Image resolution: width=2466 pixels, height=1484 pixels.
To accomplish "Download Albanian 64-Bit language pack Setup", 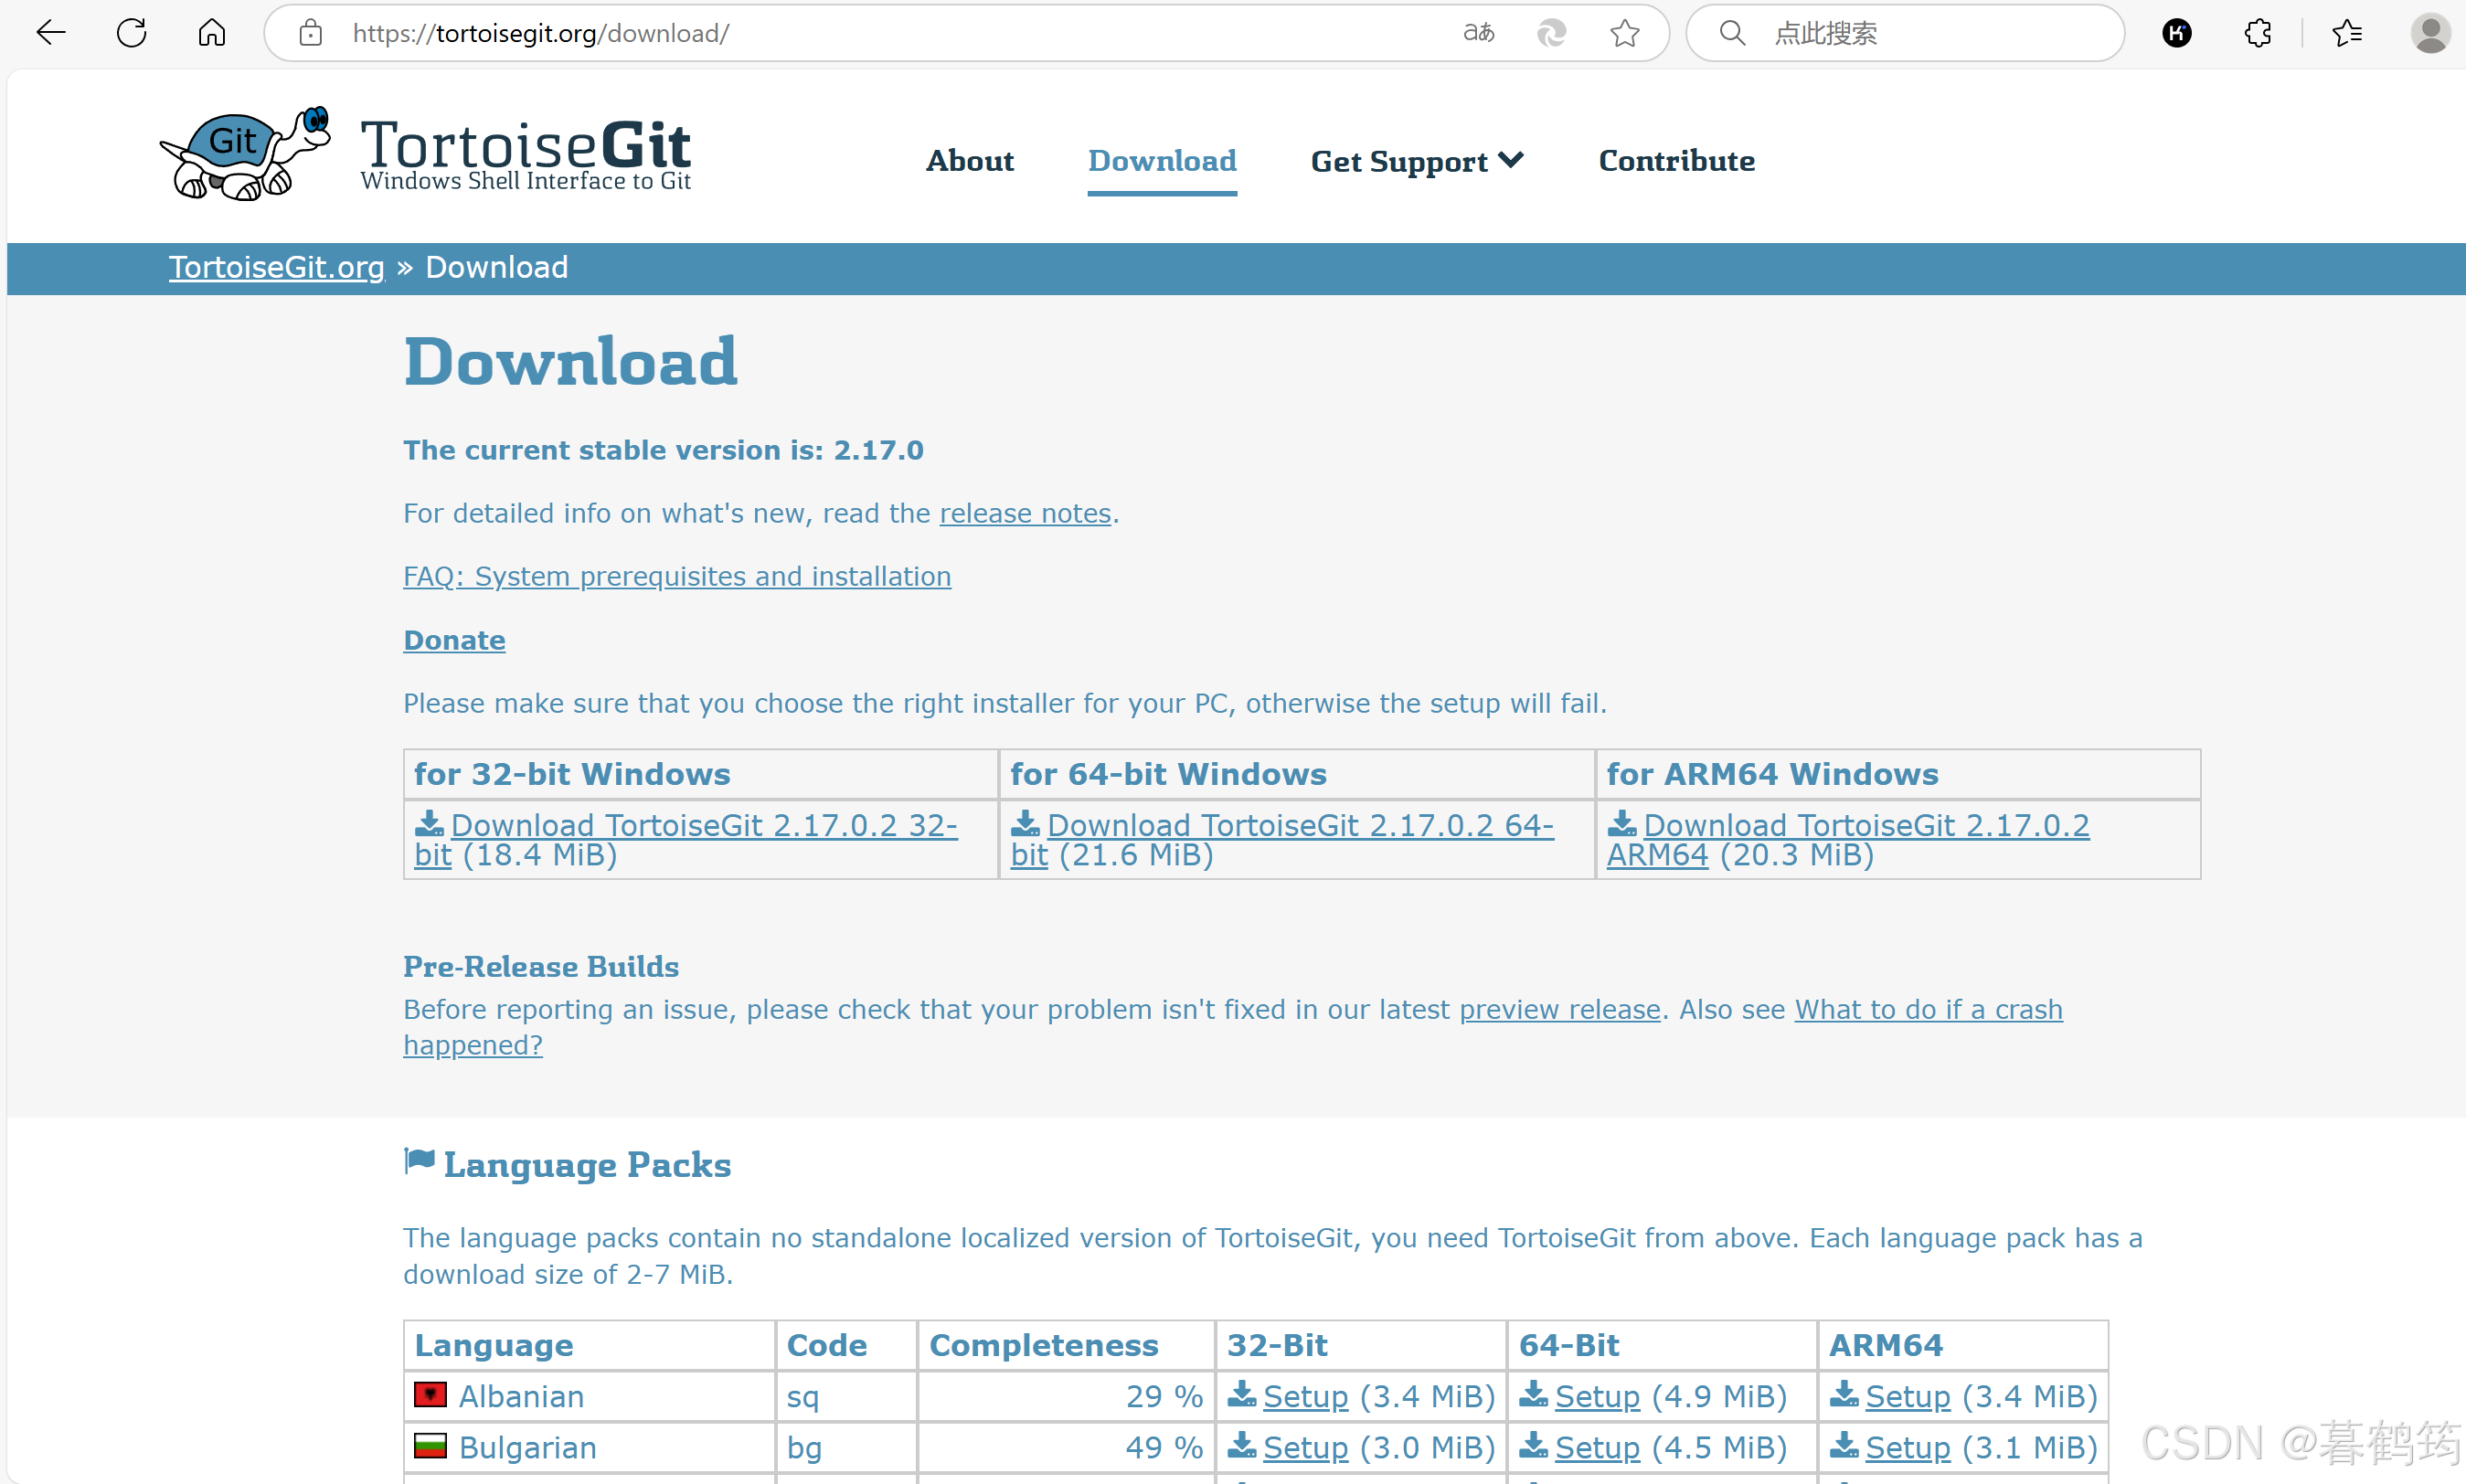I will coord(1596,1396).
